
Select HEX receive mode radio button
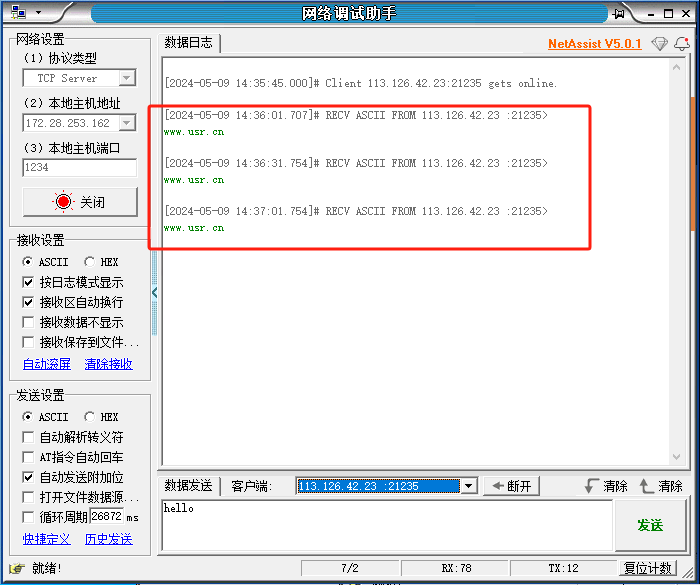[x=89, y=262]
